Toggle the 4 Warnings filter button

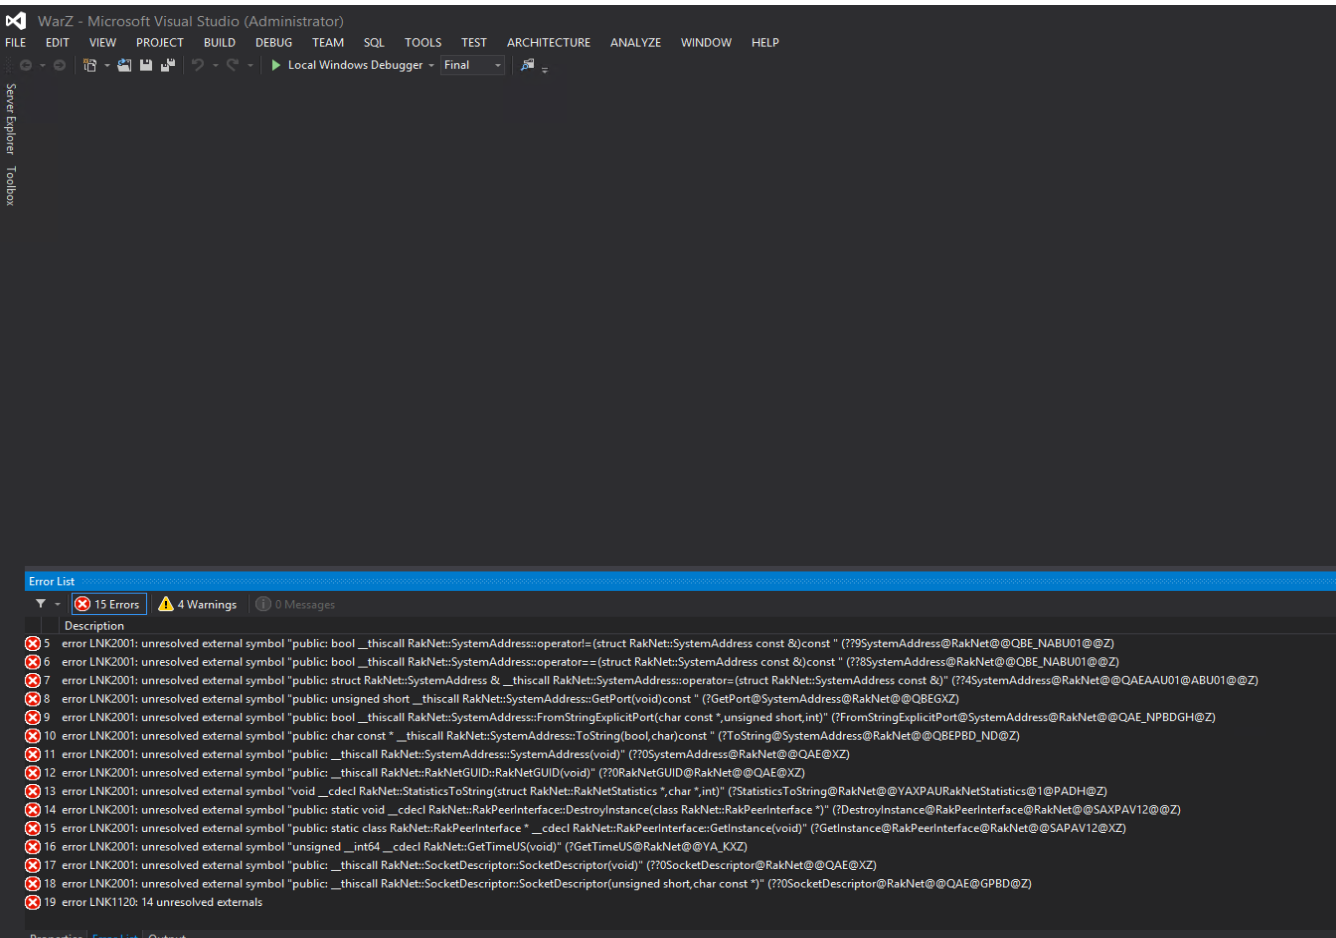click(x=198, y=604)
